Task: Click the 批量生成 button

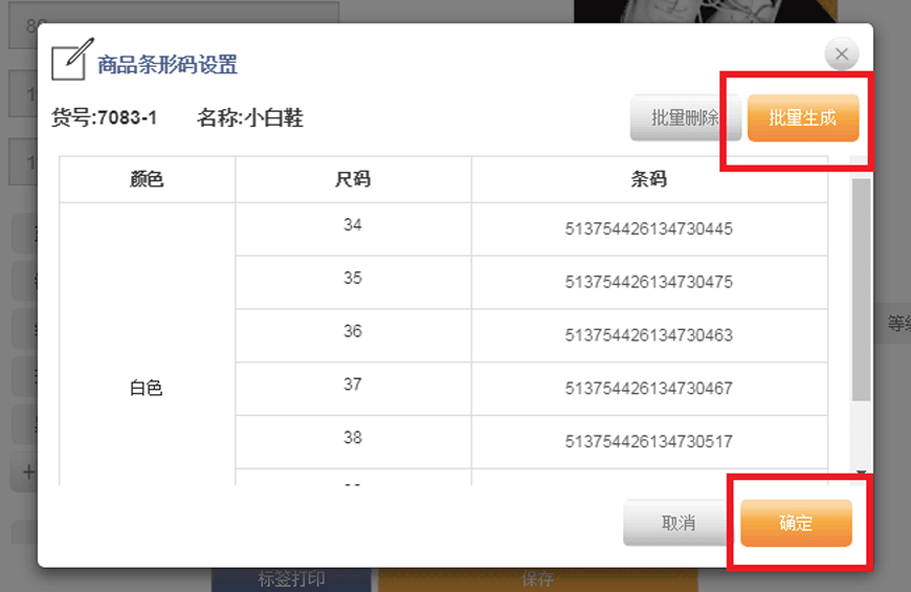Action: pyautogui.click(x=802, y=118)
